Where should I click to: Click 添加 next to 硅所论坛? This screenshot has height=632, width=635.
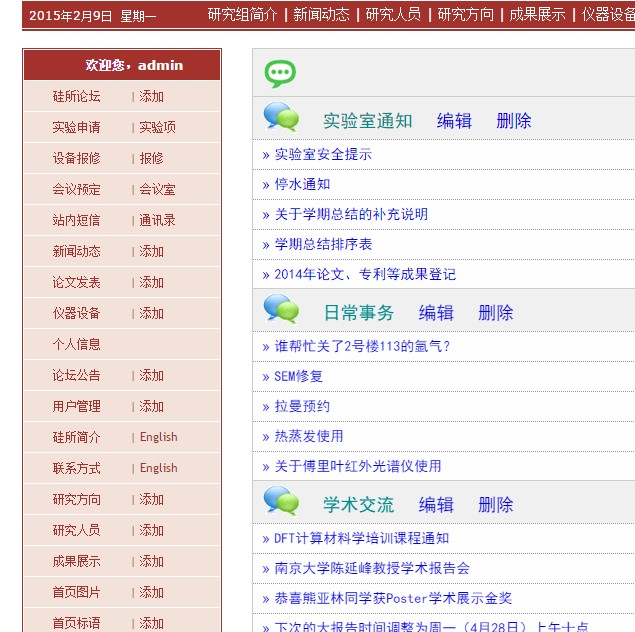click(x=151, y=96)
